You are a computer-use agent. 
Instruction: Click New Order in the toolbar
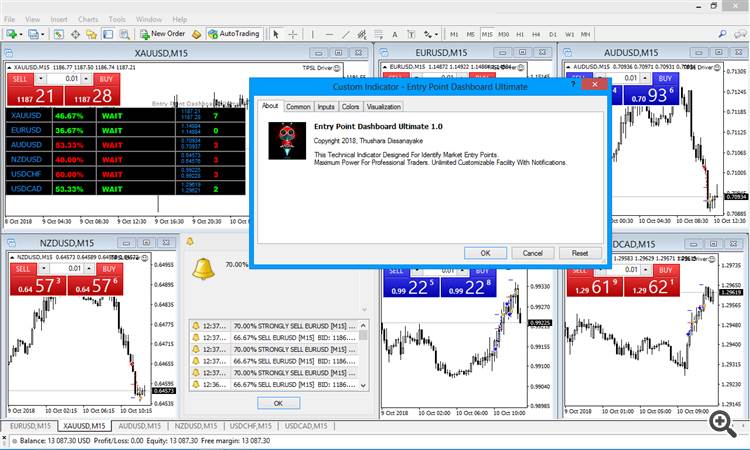coord(163,34)
